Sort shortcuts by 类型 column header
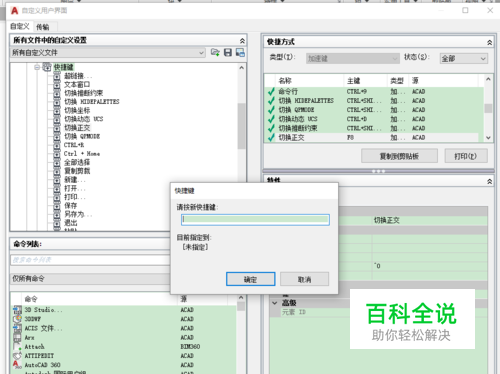Image resolution: width=500 pixels, height=374 pixels. (x=398, y=81)
